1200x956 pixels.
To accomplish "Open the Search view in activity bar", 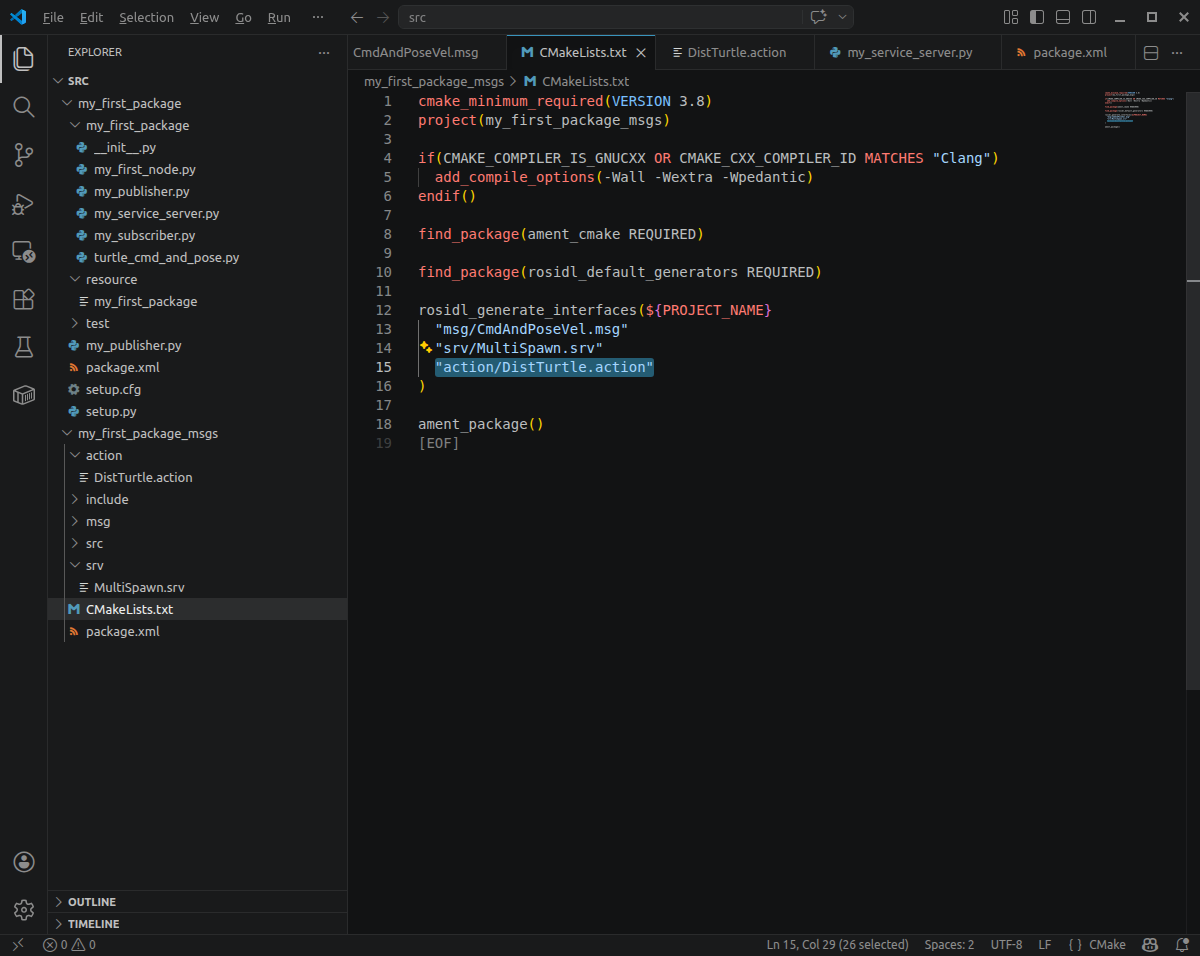I will click(x=23, y=106).
